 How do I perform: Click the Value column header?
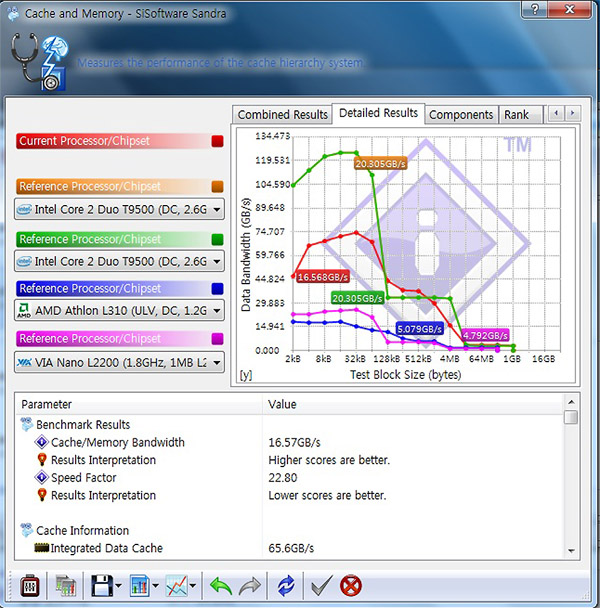tap(413, 404)
